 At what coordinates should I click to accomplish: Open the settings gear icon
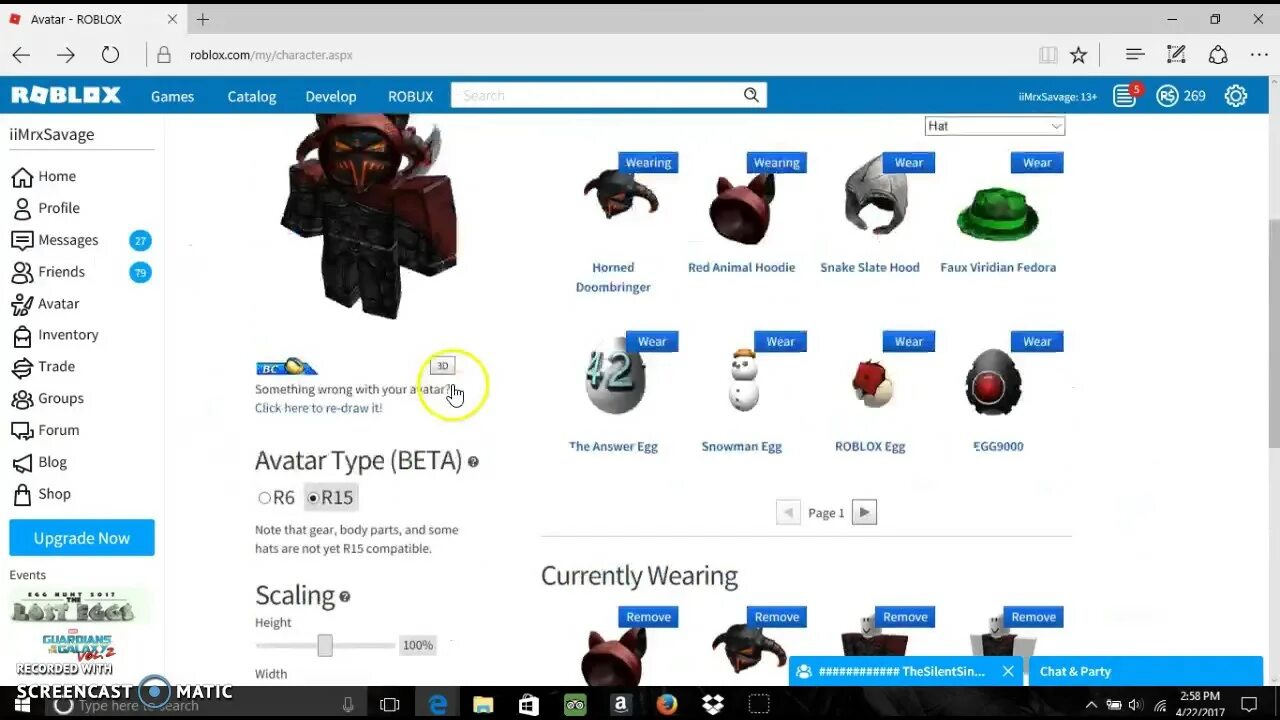1236,96
